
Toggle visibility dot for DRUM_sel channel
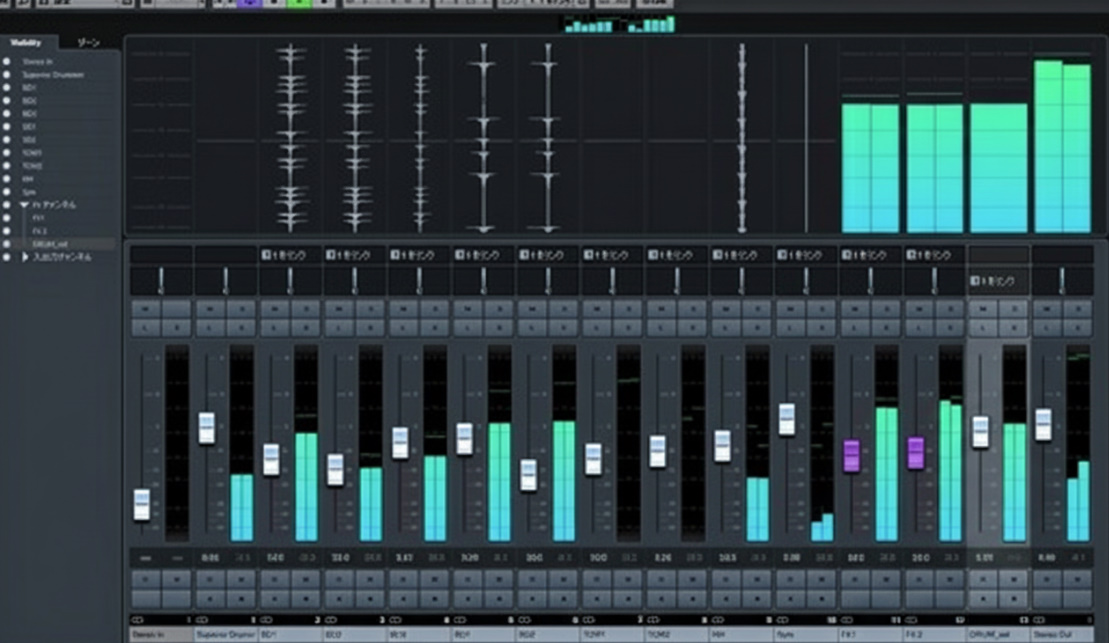click(7, 243)
